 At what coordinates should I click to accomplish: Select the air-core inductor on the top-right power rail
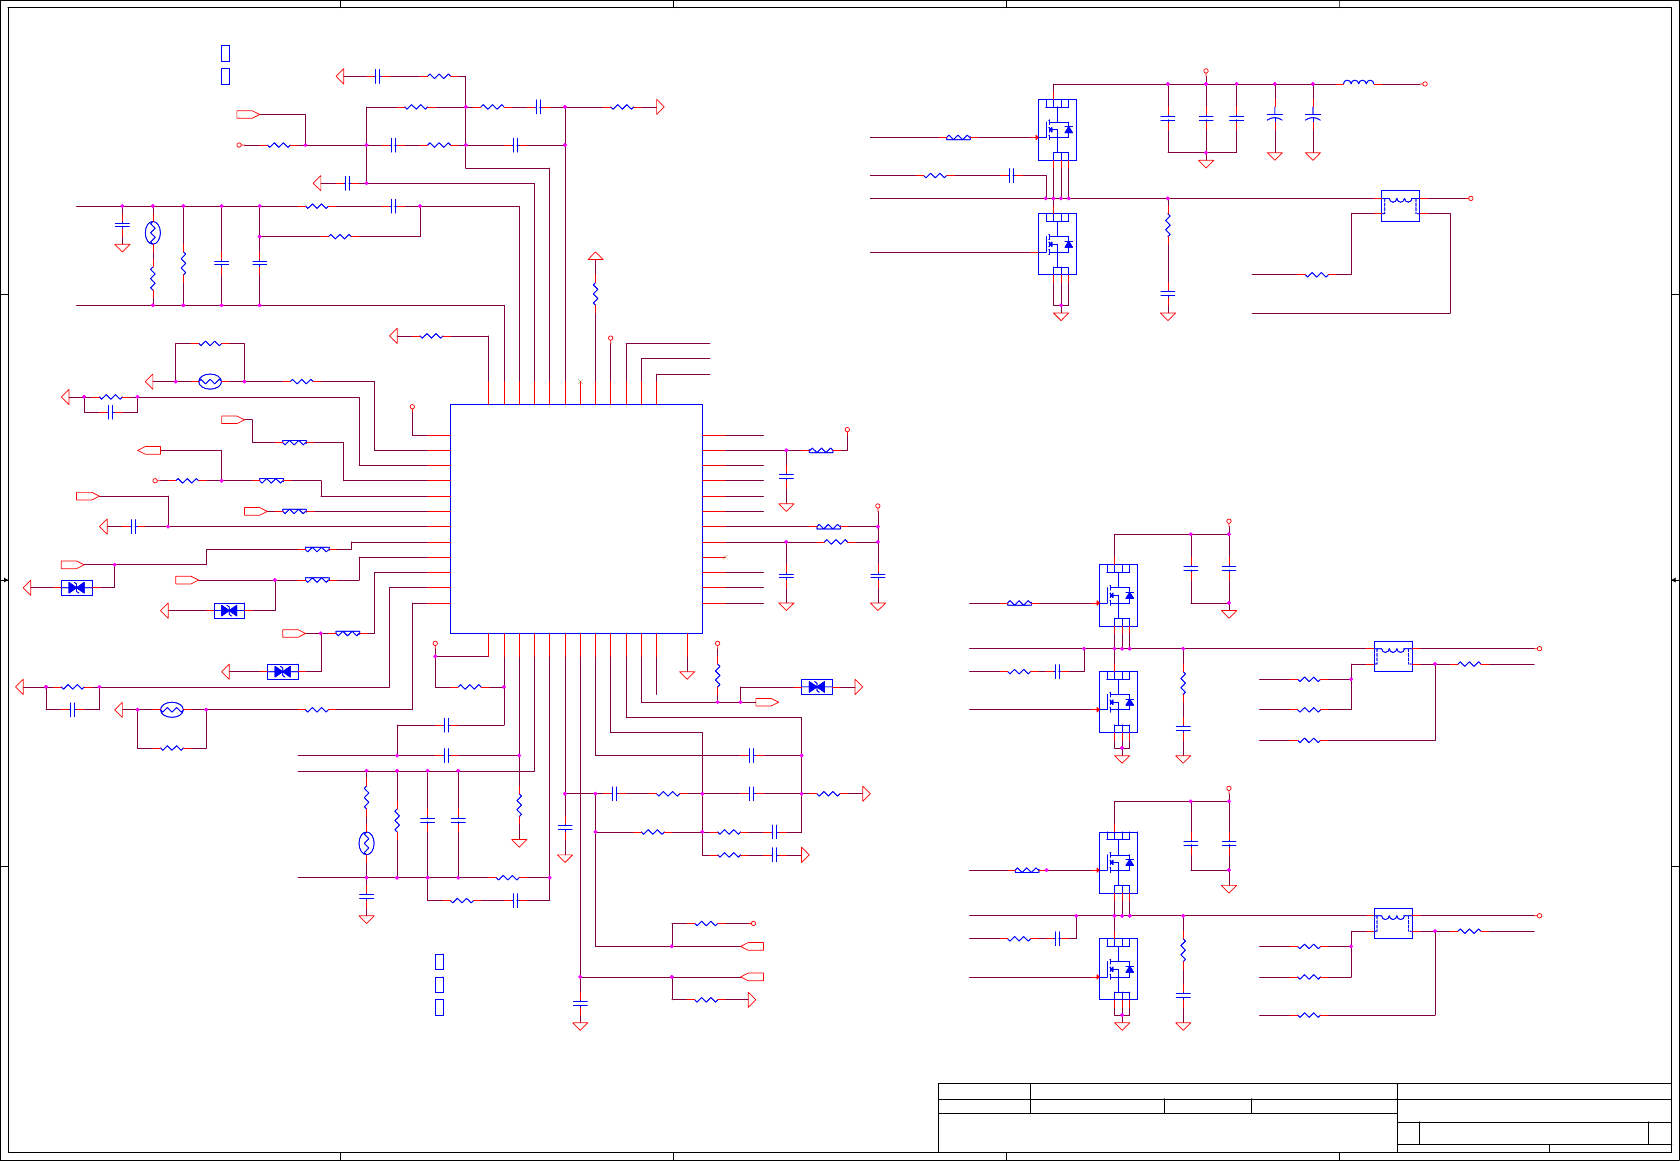(x=1358, y=83)
